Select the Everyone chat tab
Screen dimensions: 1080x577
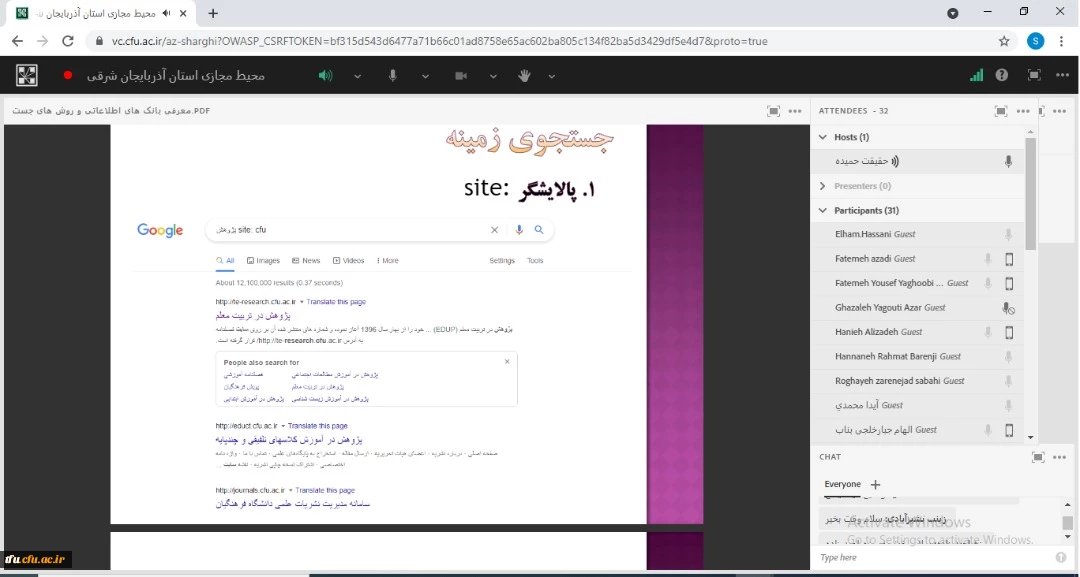click(842, 484)
